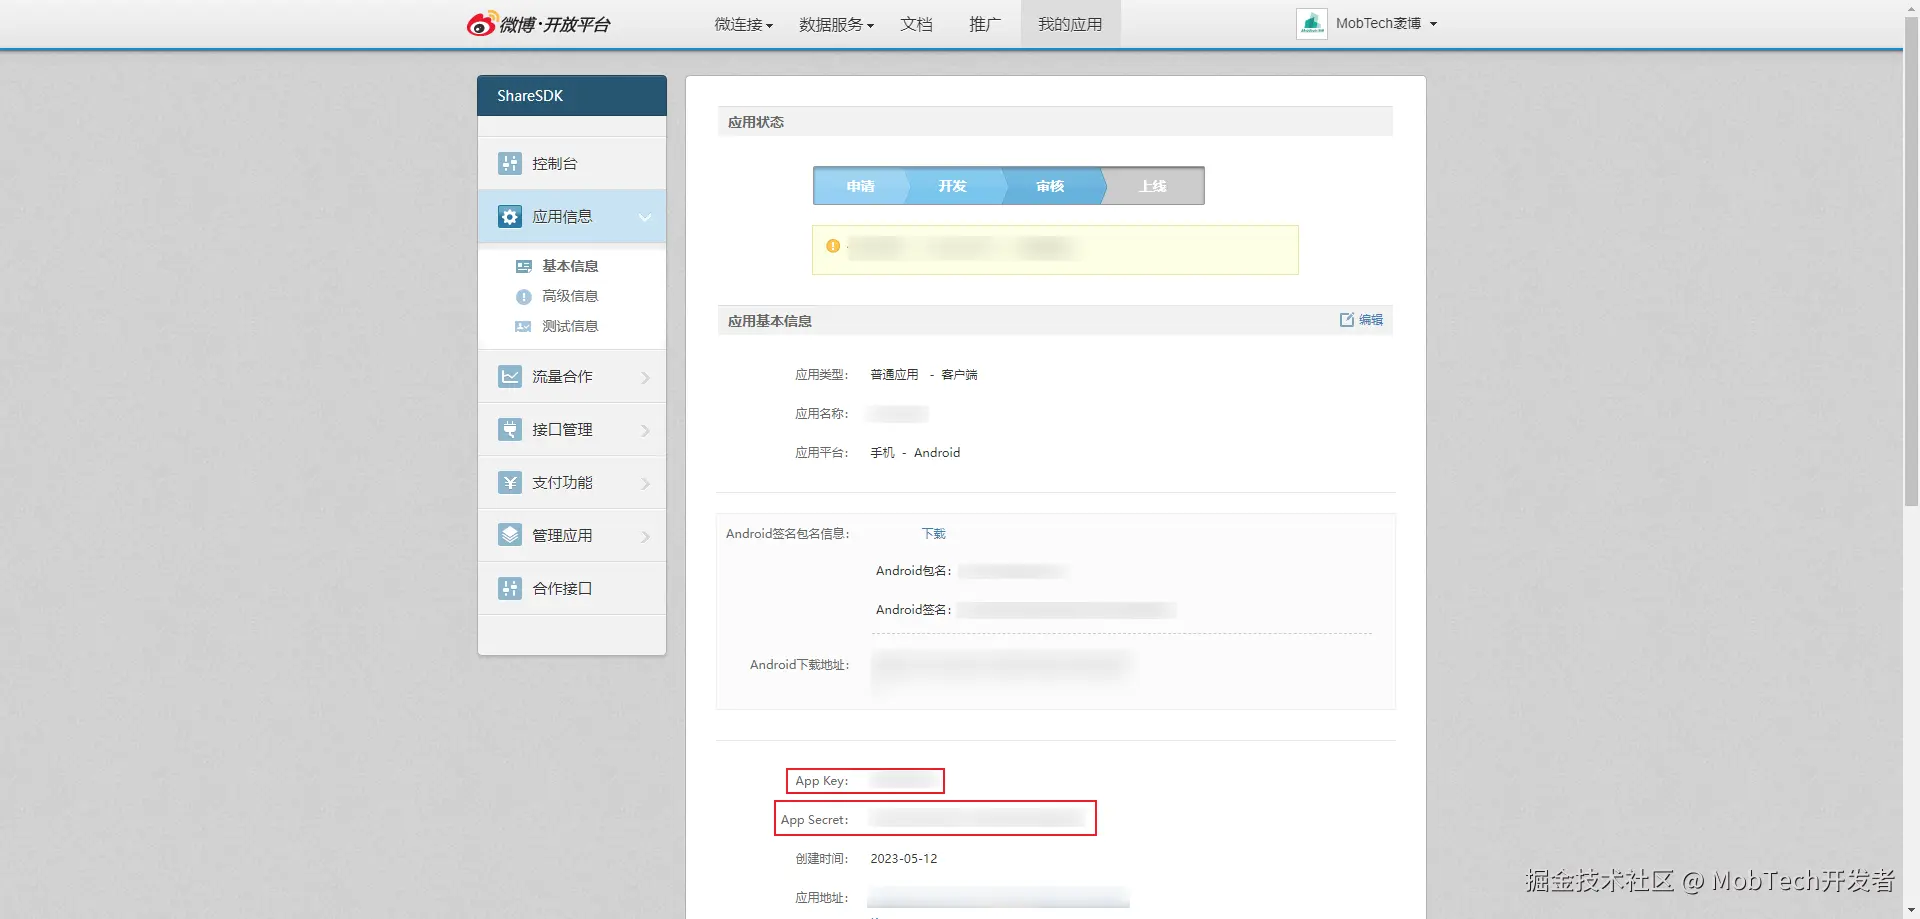Open the 推广 menu item
This screenshot has height=919, width=1920.
tap(985, 24)
